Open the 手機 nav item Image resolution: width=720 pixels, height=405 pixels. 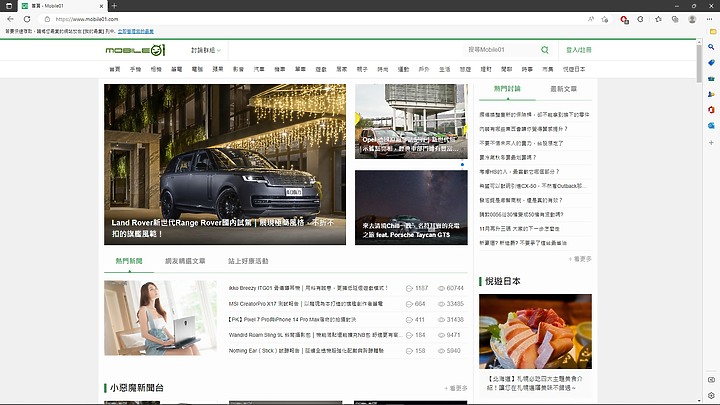(x=135, y=69)
